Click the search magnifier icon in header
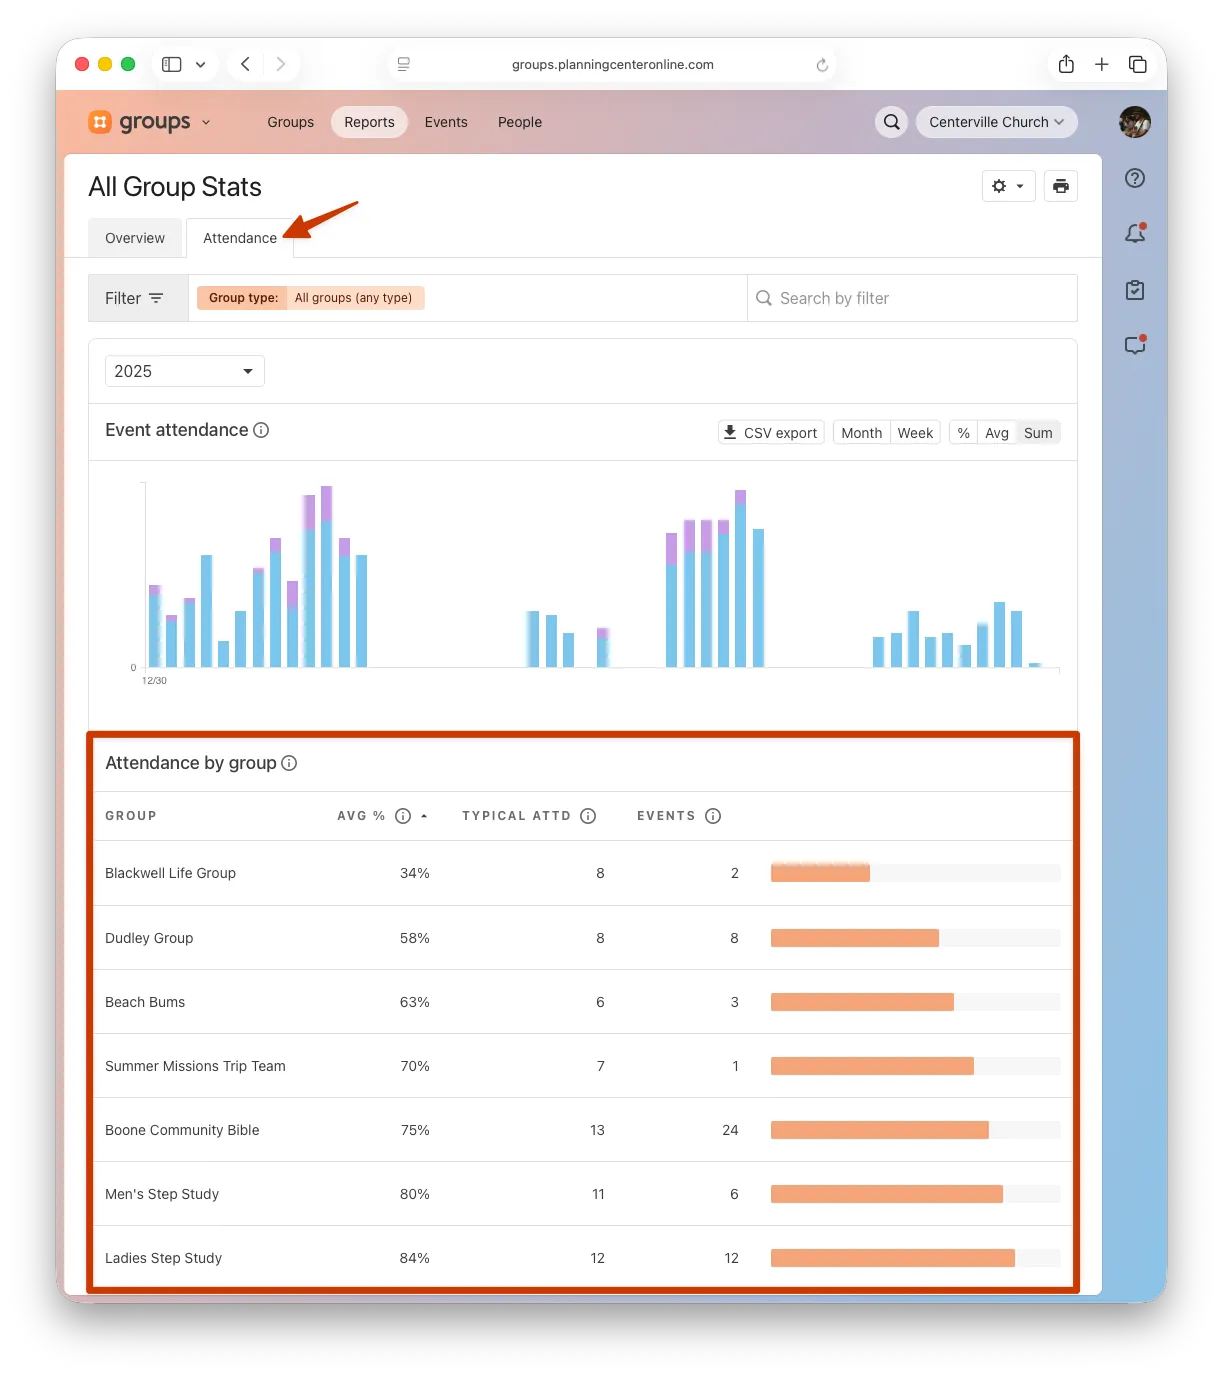The height and width of the screenshot is (1377, 1223). point(891,122)
